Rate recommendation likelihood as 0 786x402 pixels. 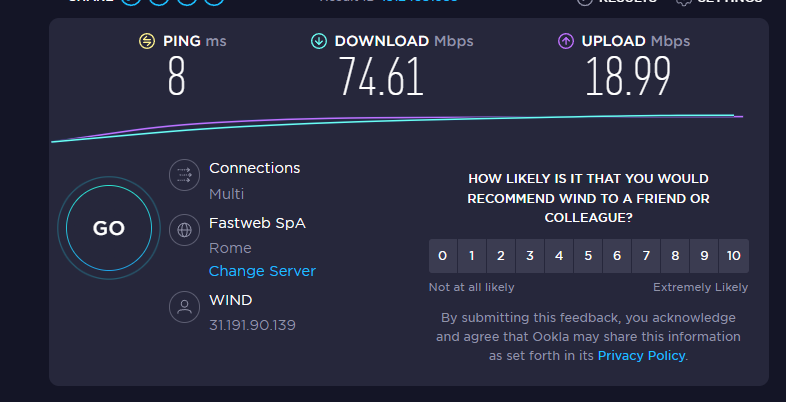click(442, 256)
